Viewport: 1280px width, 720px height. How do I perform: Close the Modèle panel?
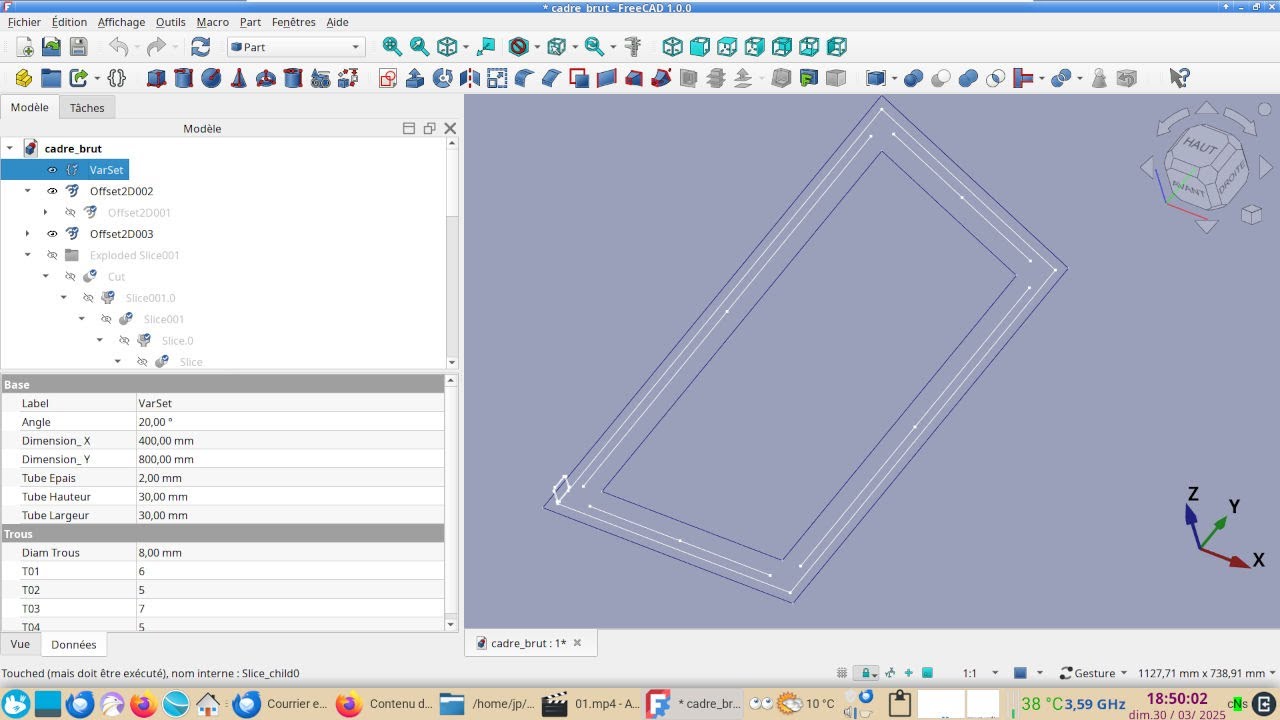pyautogui.click(x=450, y=128)
